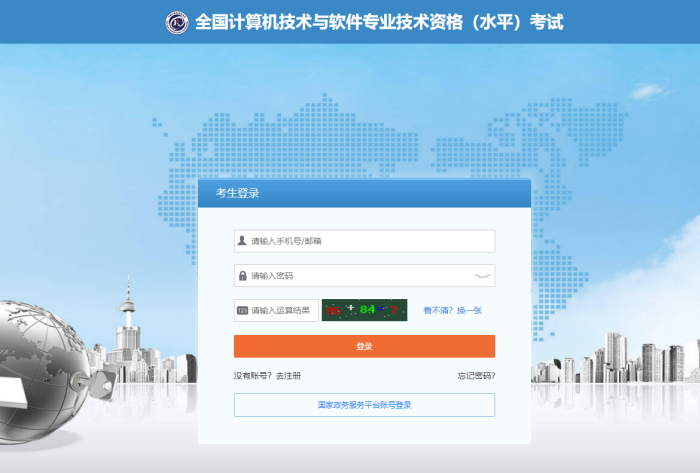Refresh captcha via 看不清？换一张 link

(x=453, y=311)
